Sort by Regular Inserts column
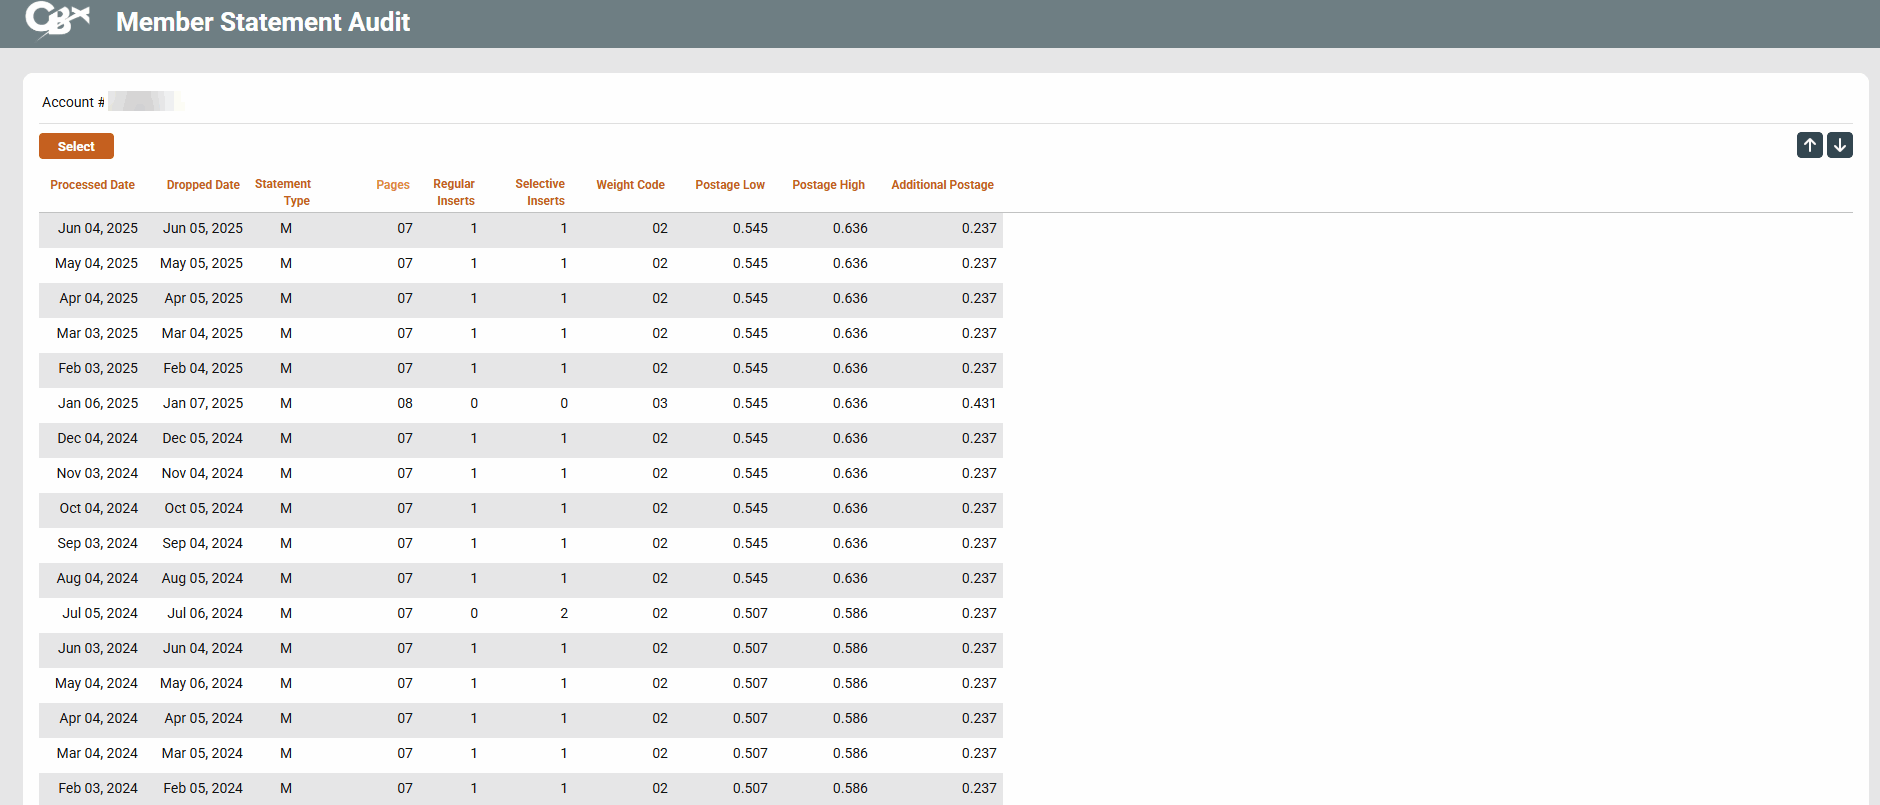1880x805 pixels. 454,192
